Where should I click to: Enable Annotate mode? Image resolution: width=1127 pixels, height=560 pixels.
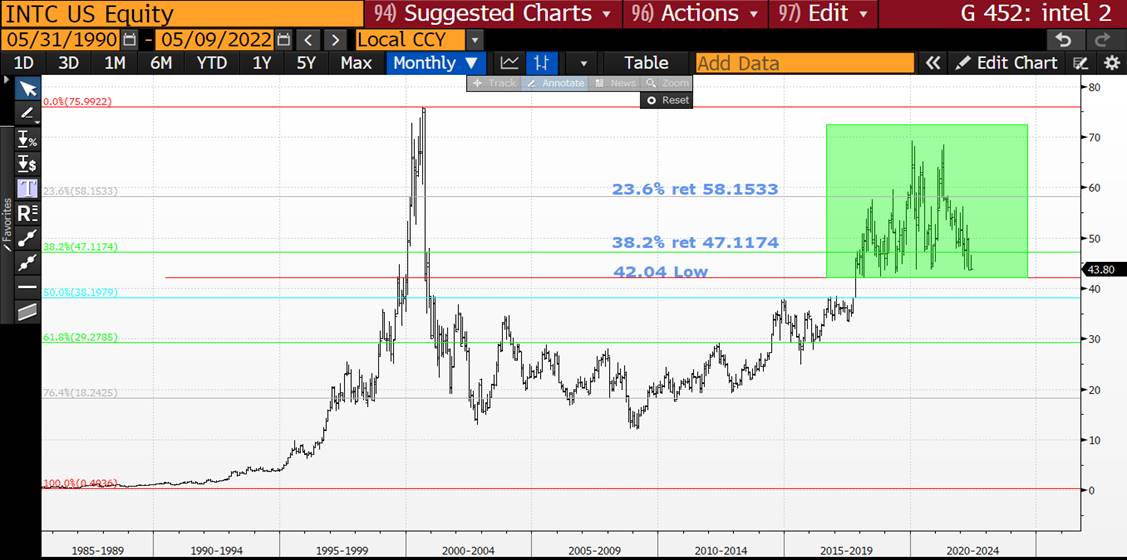tap(554, 83)
